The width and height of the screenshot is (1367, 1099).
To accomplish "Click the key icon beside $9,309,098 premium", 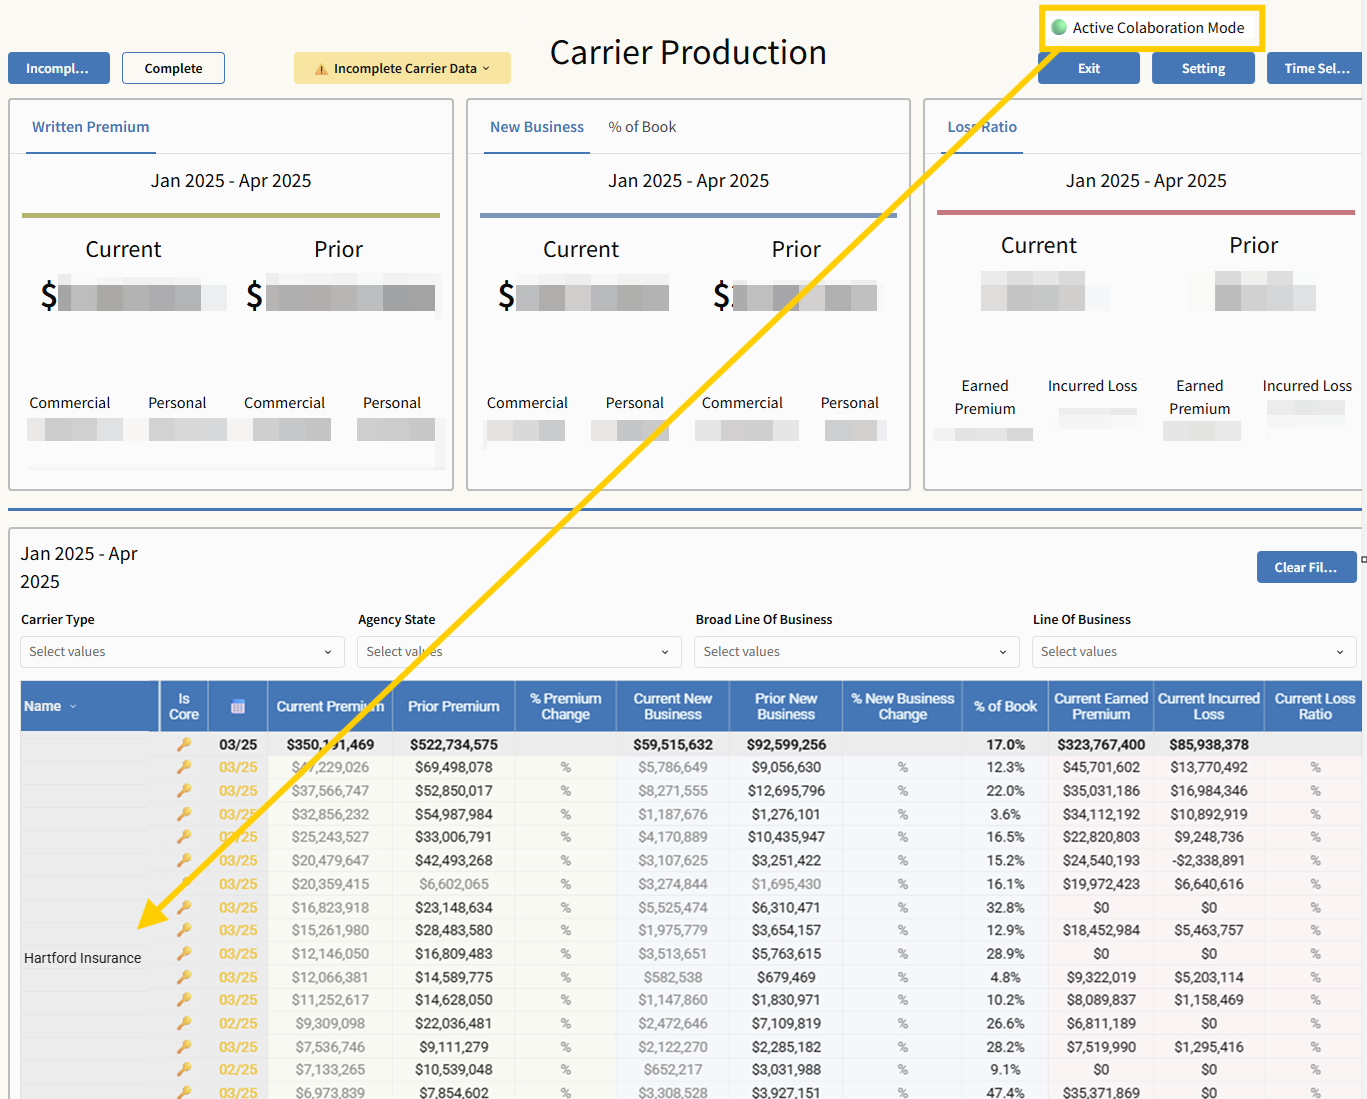I will pos(184,1023).
